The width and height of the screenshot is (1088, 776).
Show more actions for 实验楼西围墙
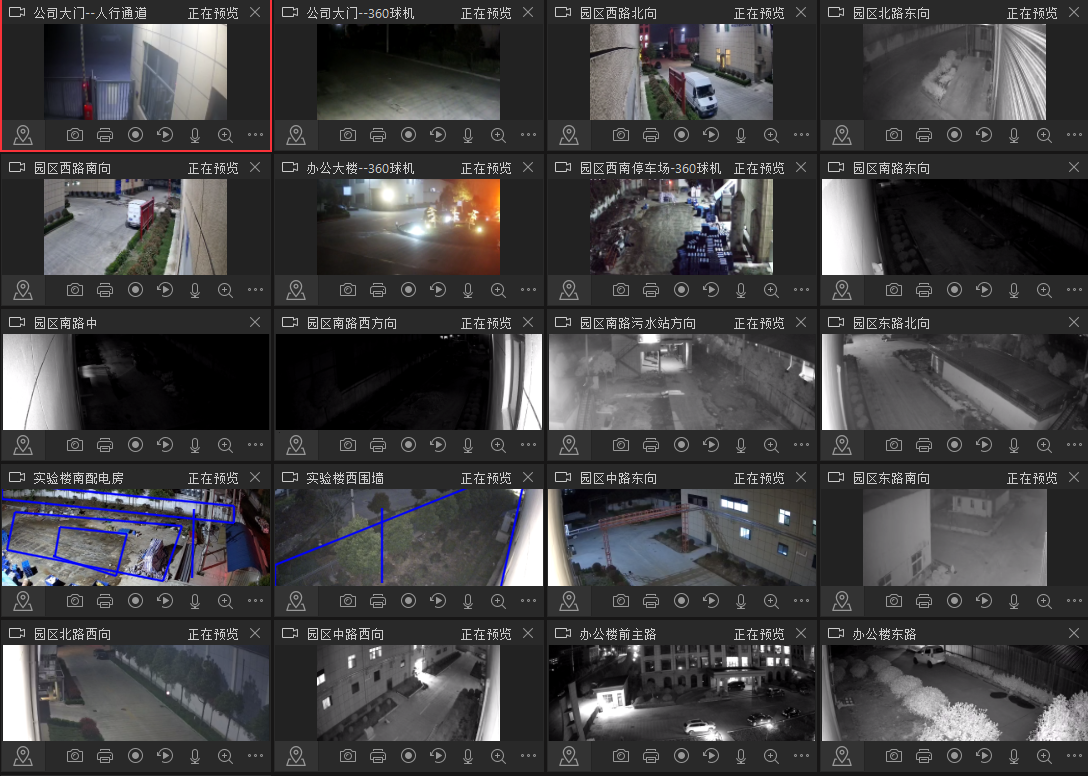(x=529, y=600)
